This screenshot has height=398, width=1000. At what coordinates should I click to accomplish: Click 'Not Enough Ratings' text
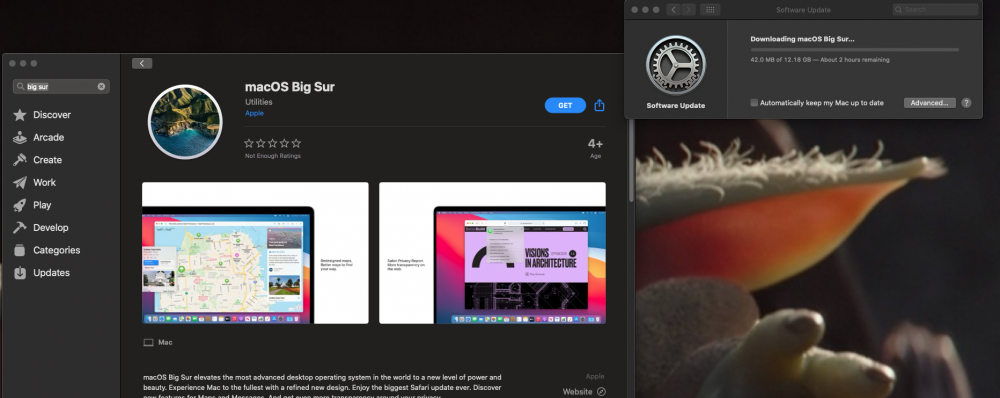(x=272, y=156)
